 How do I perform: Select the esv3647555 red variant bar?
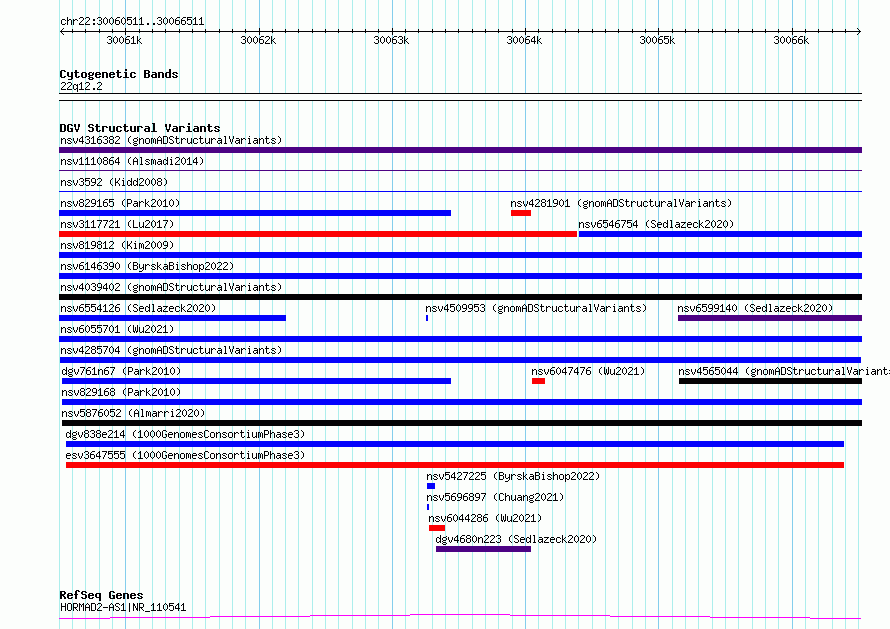tap(455, 465)
